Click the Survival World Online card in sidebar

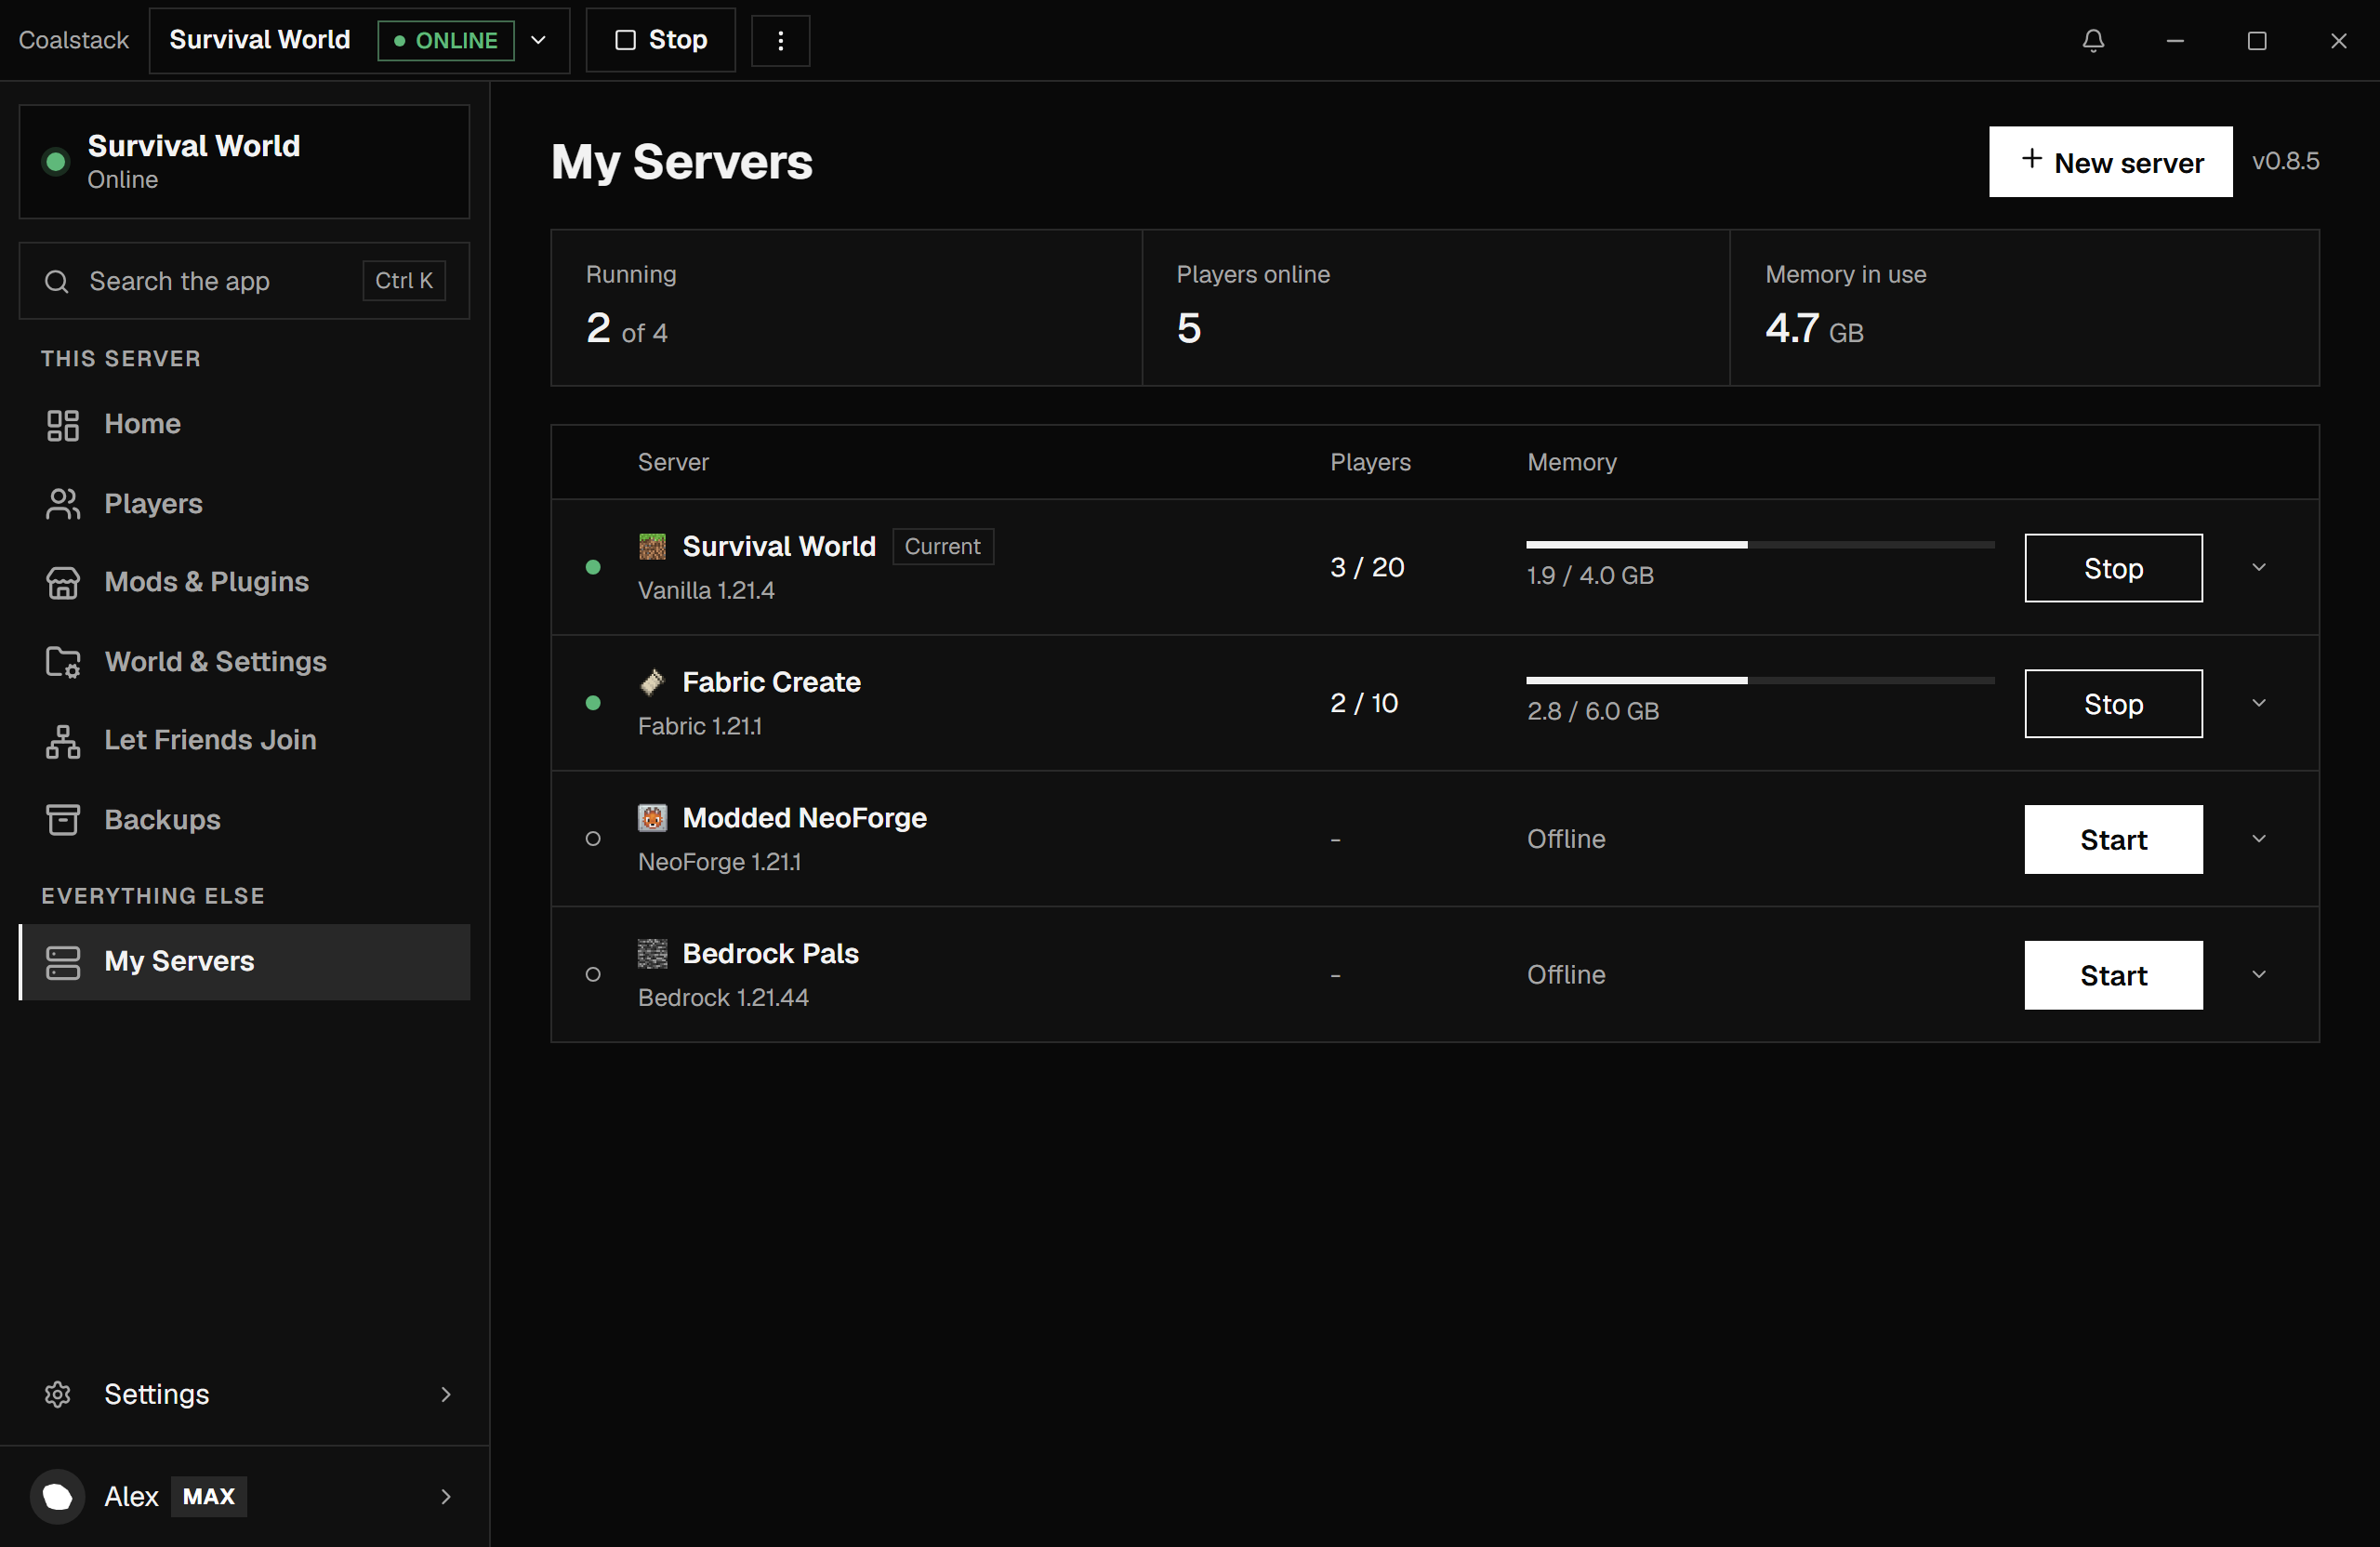[x=244, y=162]
